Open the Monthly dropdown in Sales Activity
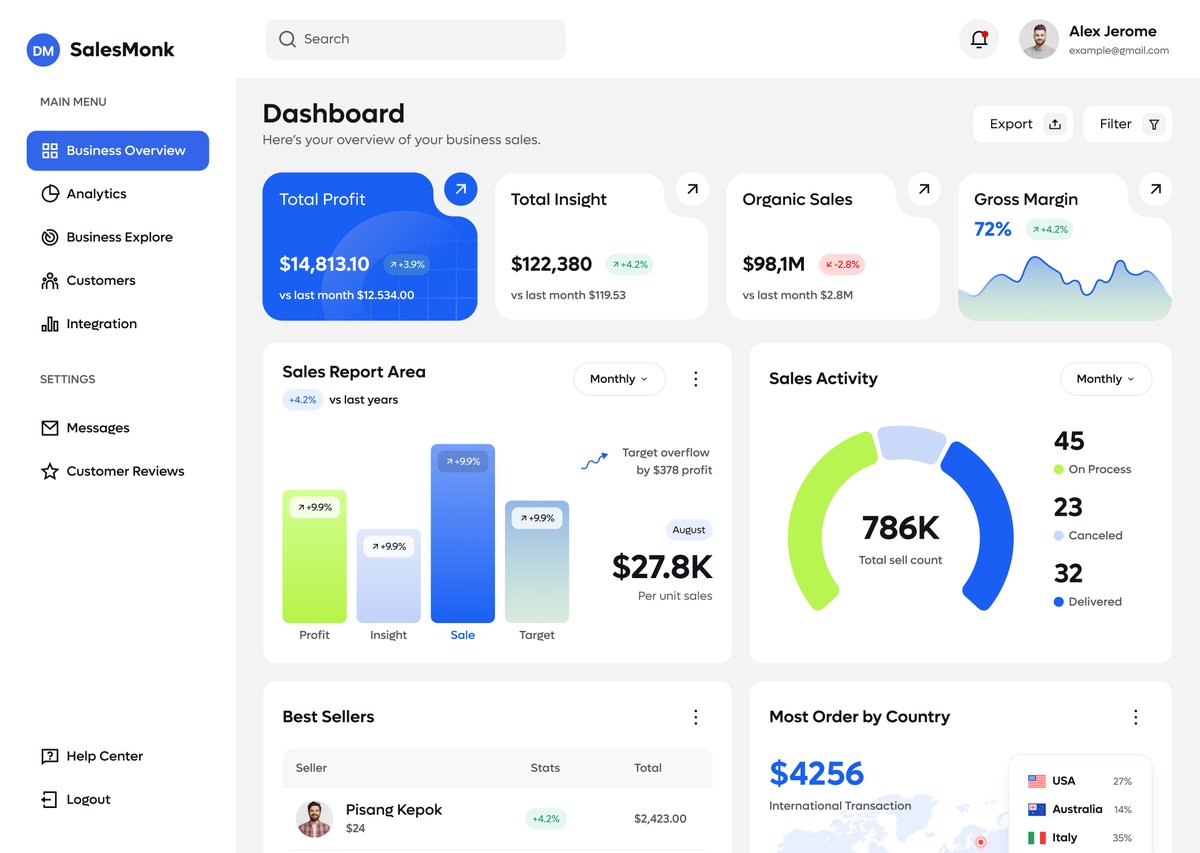 point(1105,379)
